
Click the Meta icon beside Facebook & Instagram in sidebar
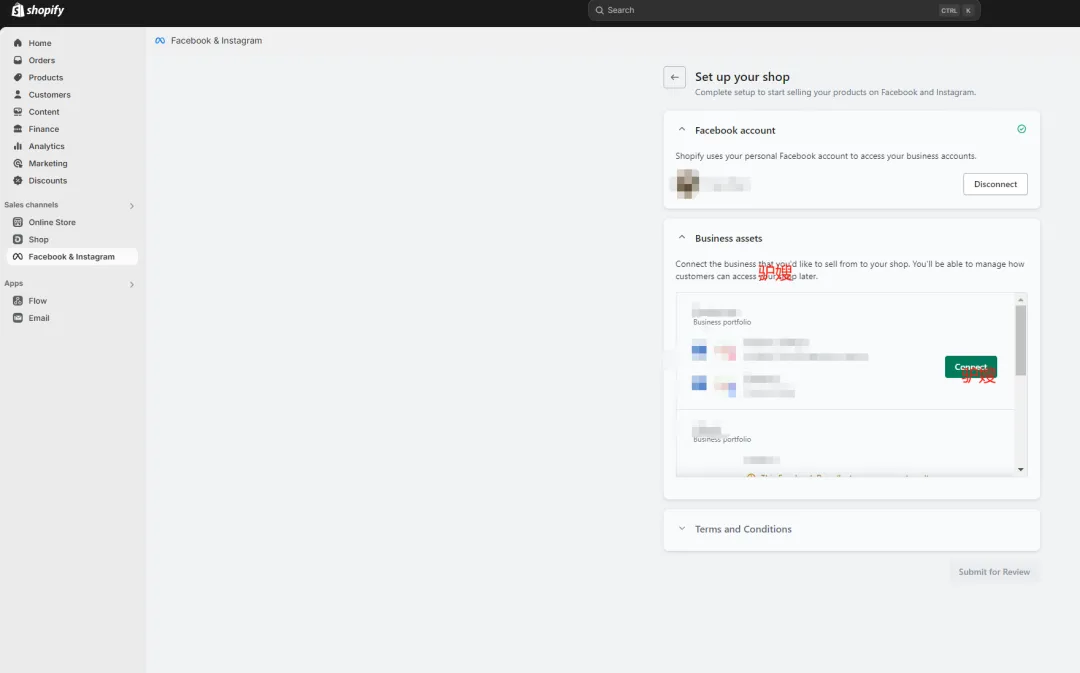pos(18,256)
